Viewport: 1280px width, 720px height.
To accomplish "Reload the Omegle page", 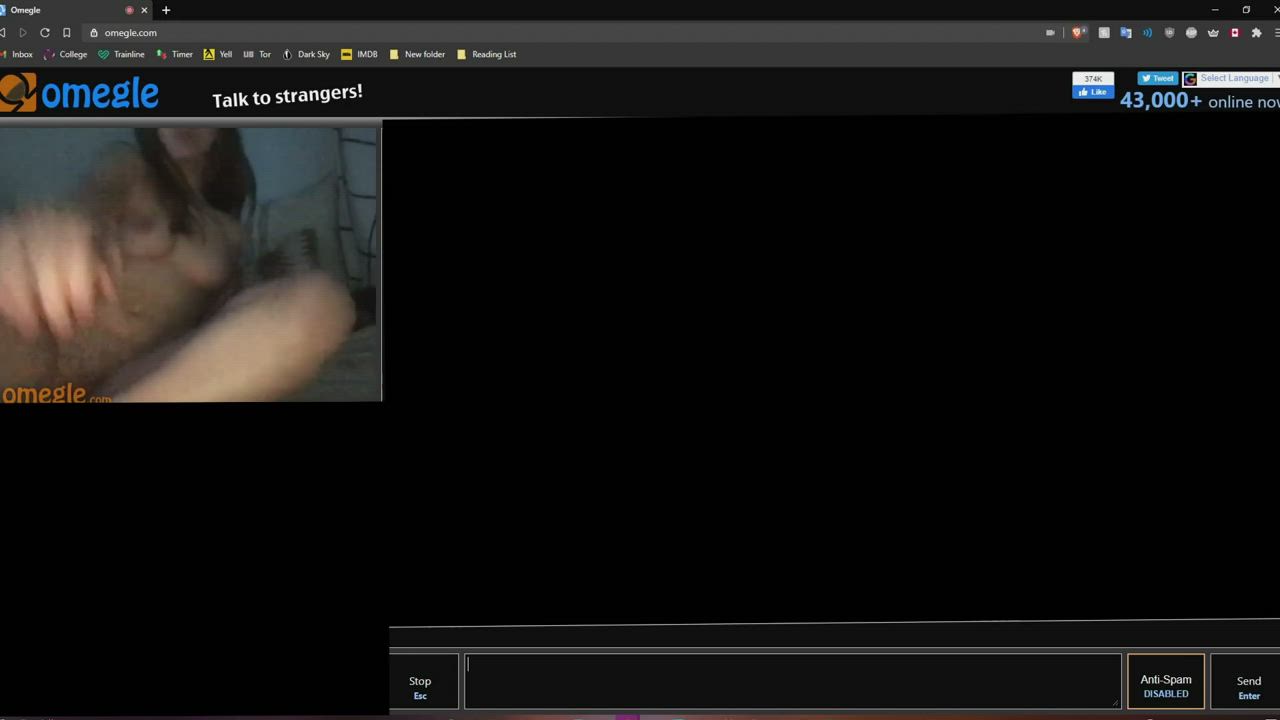I will pos(45,33).
